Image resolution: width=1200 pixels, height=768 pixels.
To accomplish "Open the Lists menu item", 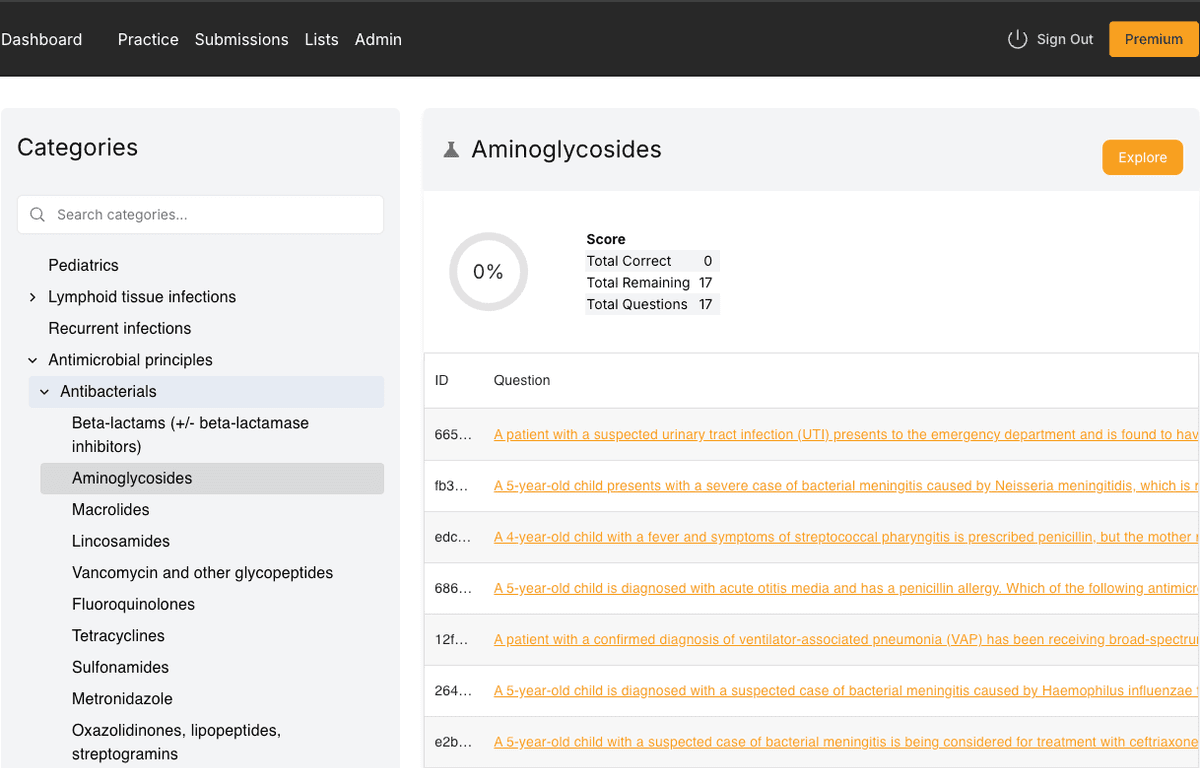I will pyautogui.click(x=321, y=39).
